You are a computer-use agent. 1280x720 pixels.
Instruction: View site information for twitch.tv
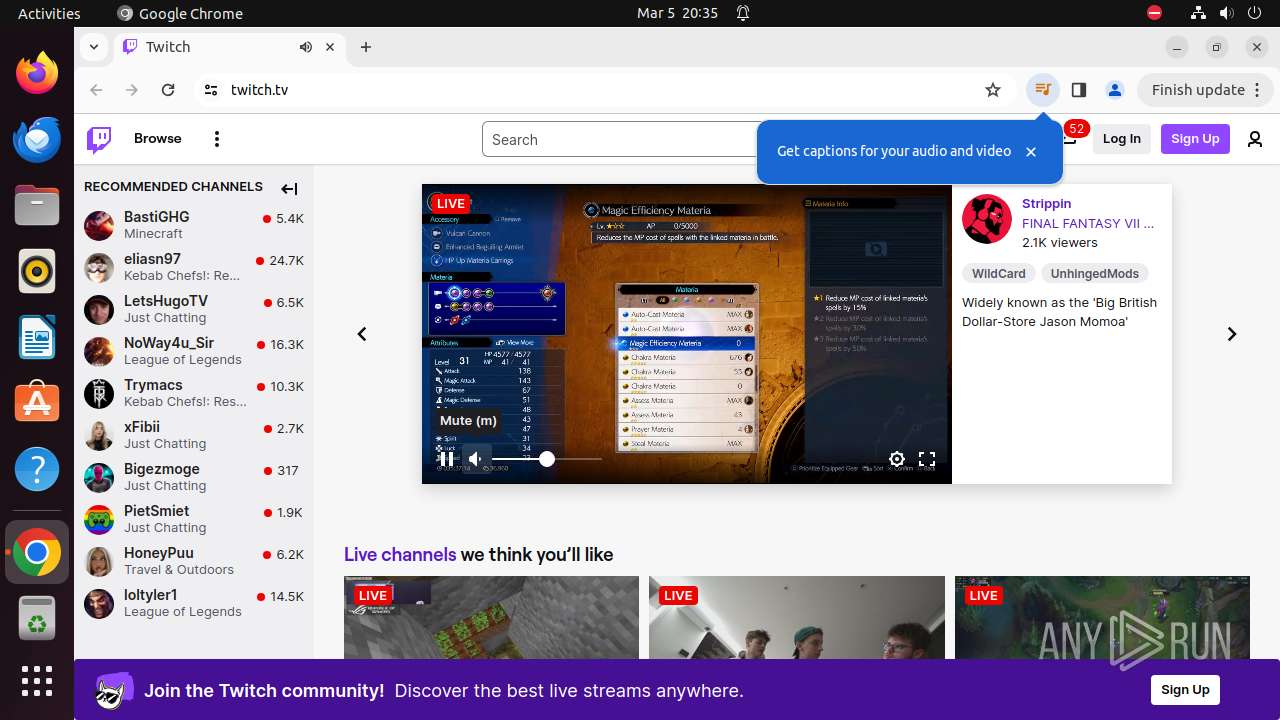click(210, 90)
